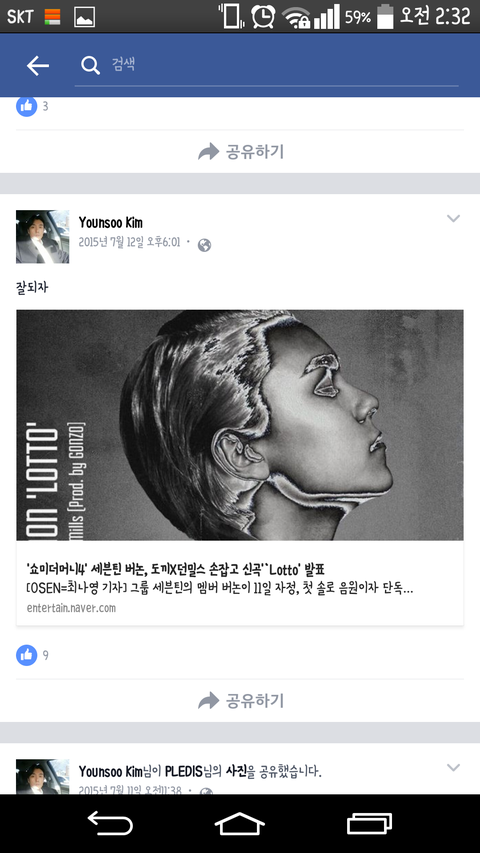Open Younsoo Kim's profile picture on 잘되자 post
Image resolution: width=480 pixels, height=853 pixels.
click(42, 237)
